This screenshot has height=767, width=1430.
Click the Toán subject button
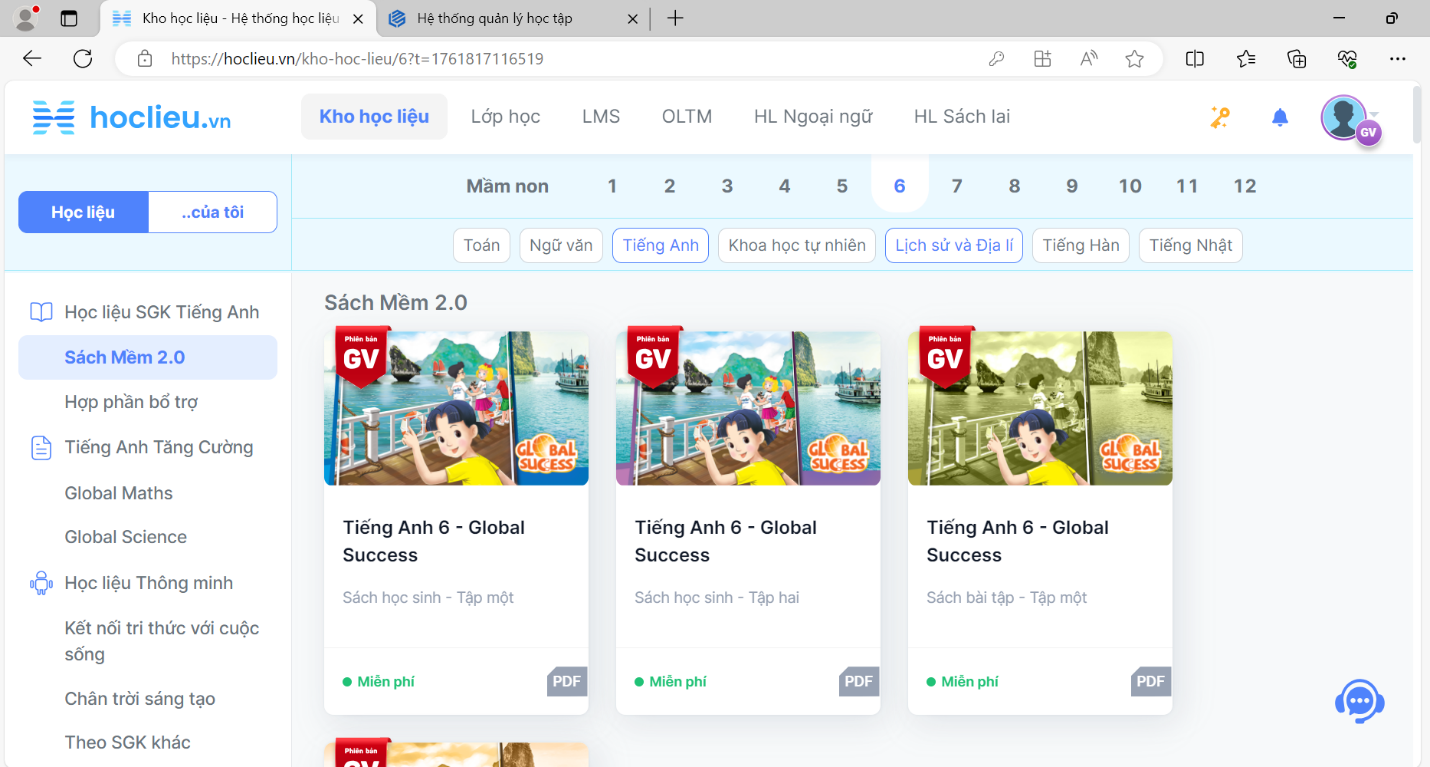481,245
